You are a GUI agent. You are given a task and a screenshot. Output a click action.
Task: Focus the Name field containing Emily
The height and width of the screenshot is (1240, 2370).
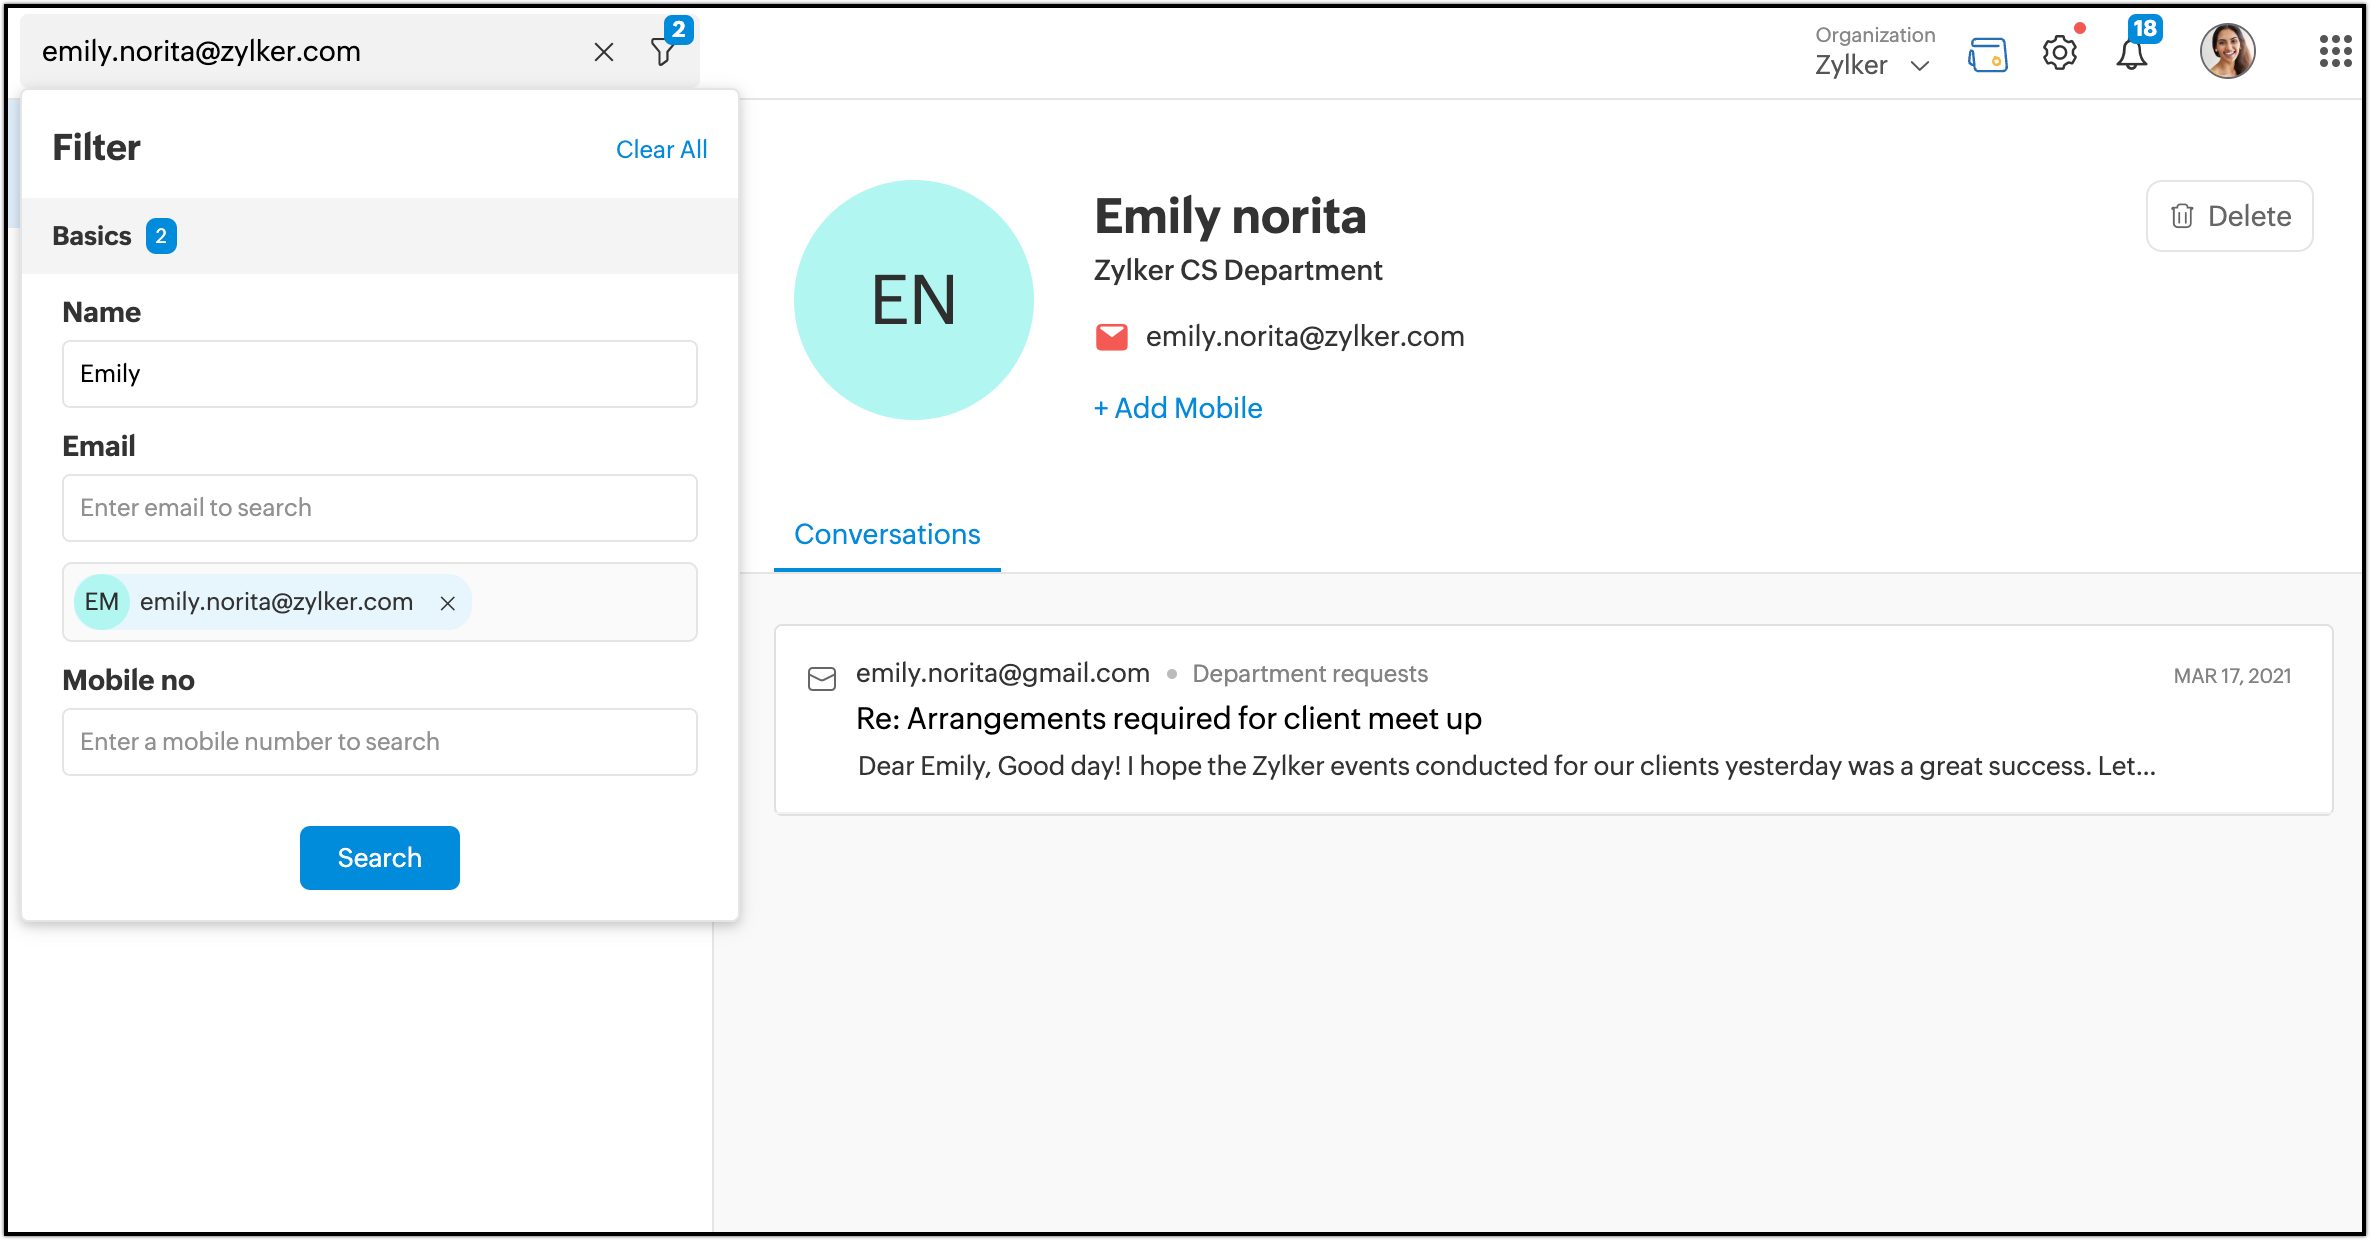coord(380,374)
